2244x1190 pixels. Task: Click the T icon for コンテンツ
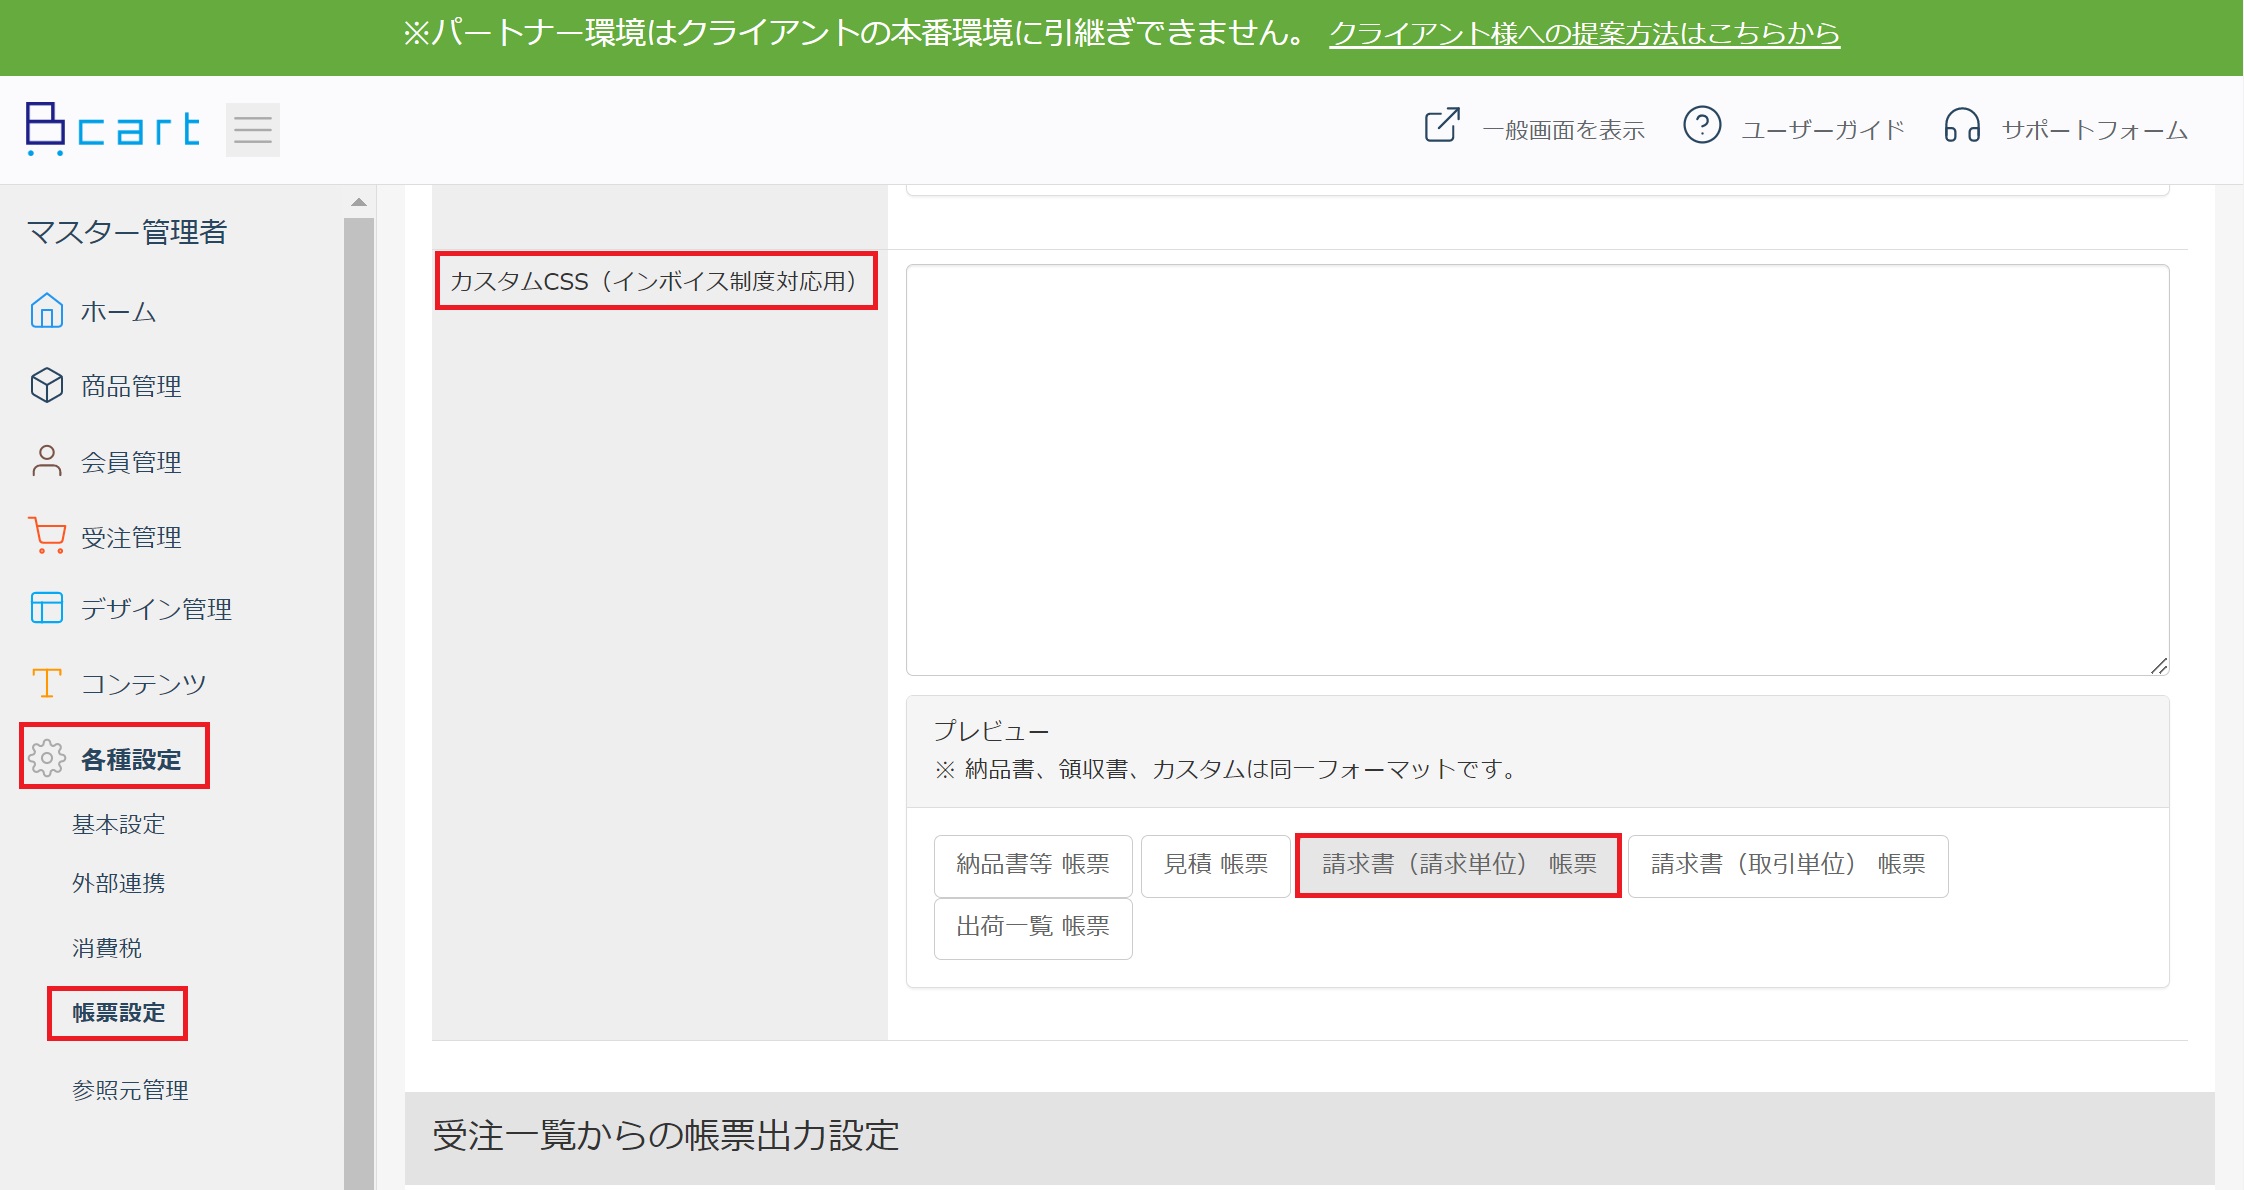47,683
